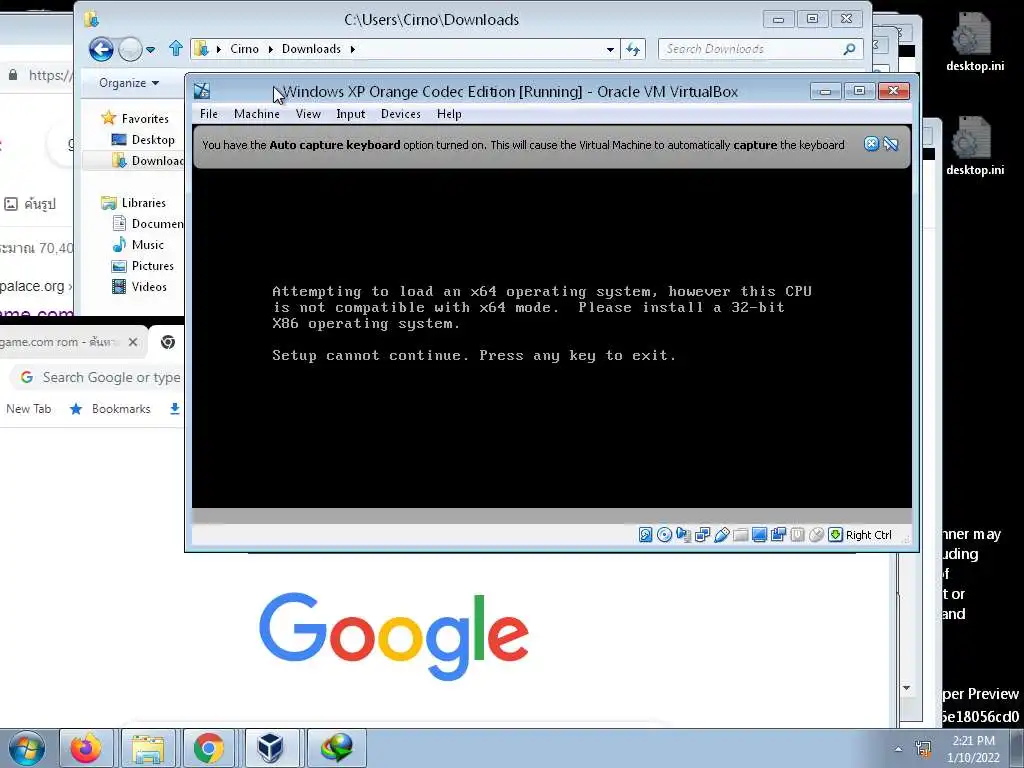1024x768 pixels.
Task: Click the VirtualBox taskbar icon
Action: tap(270, 748)
